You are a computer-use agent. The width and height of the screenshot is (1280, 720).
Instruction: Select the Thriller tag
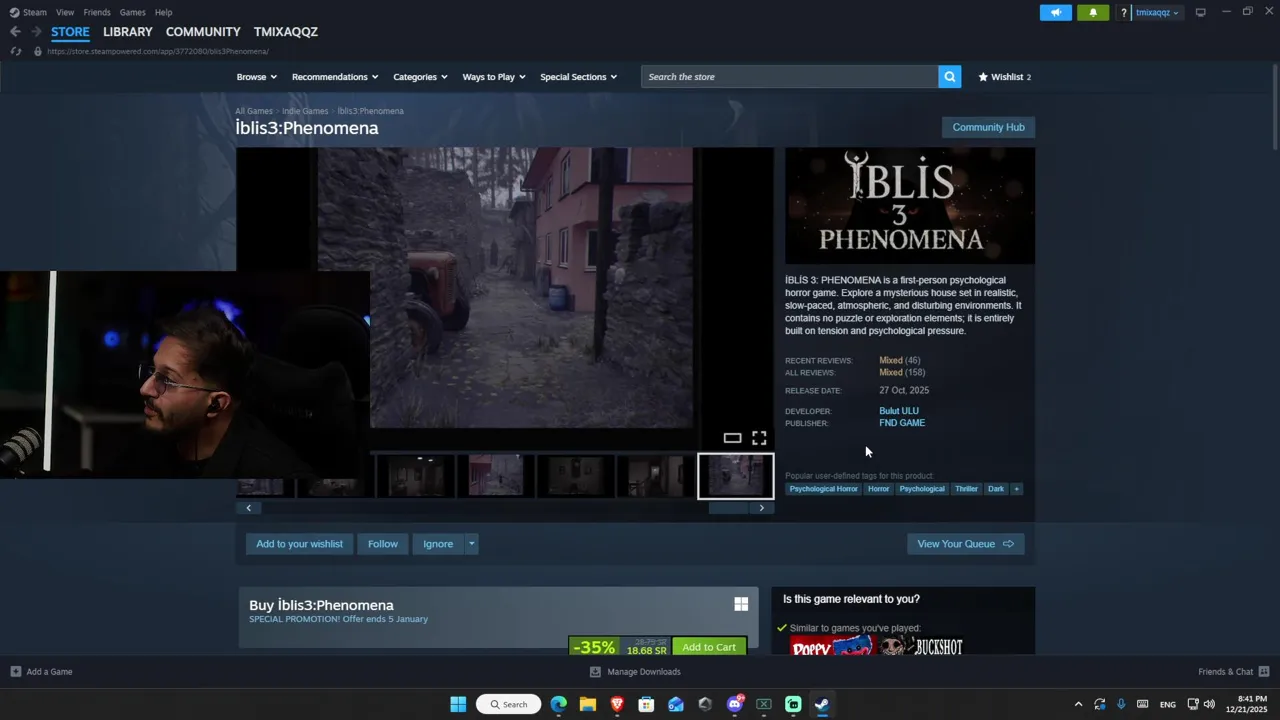(966, 489)
